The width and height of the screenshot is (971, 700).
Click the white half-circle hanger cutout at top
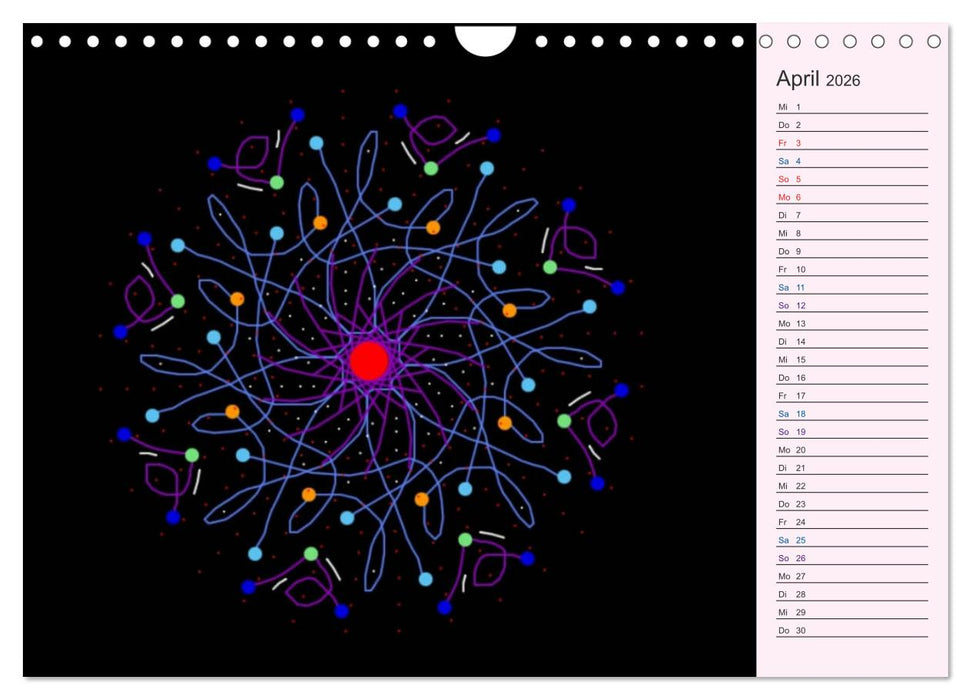[x=485, y=38]
